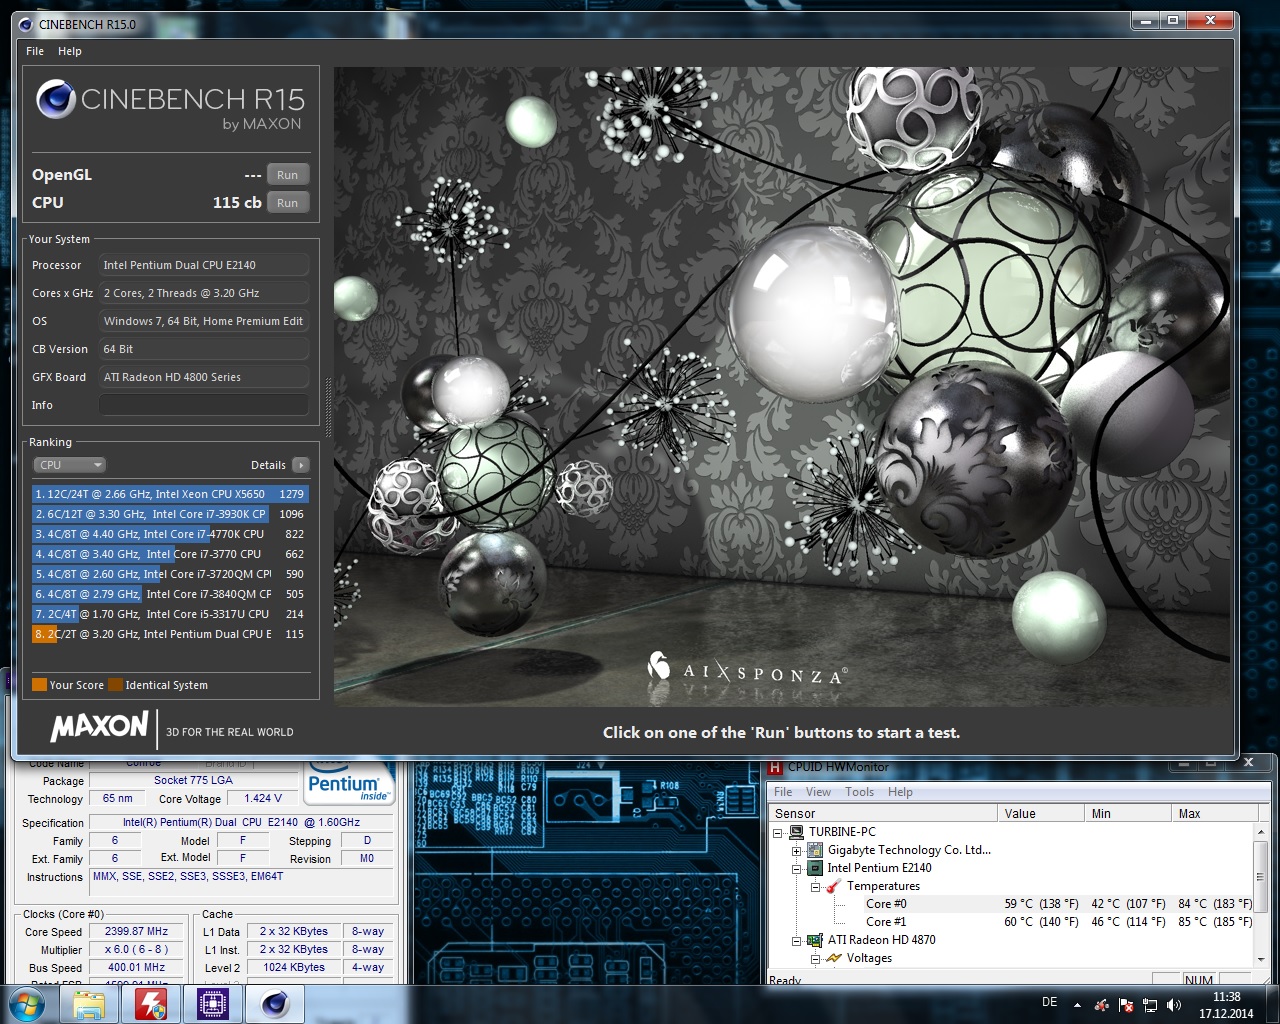The image size is (1280, 1024).
Task: Click the Your Score orange swatch
Action: [x=39, y=685]
